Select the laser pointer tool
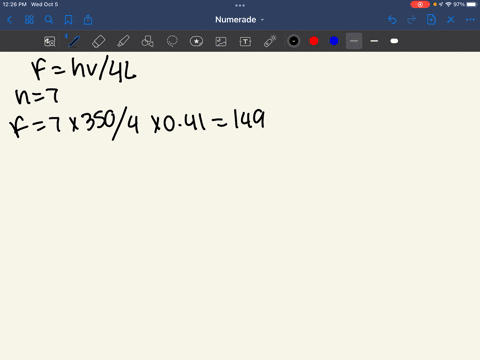 pyautogui.click(x=270, y=41)
